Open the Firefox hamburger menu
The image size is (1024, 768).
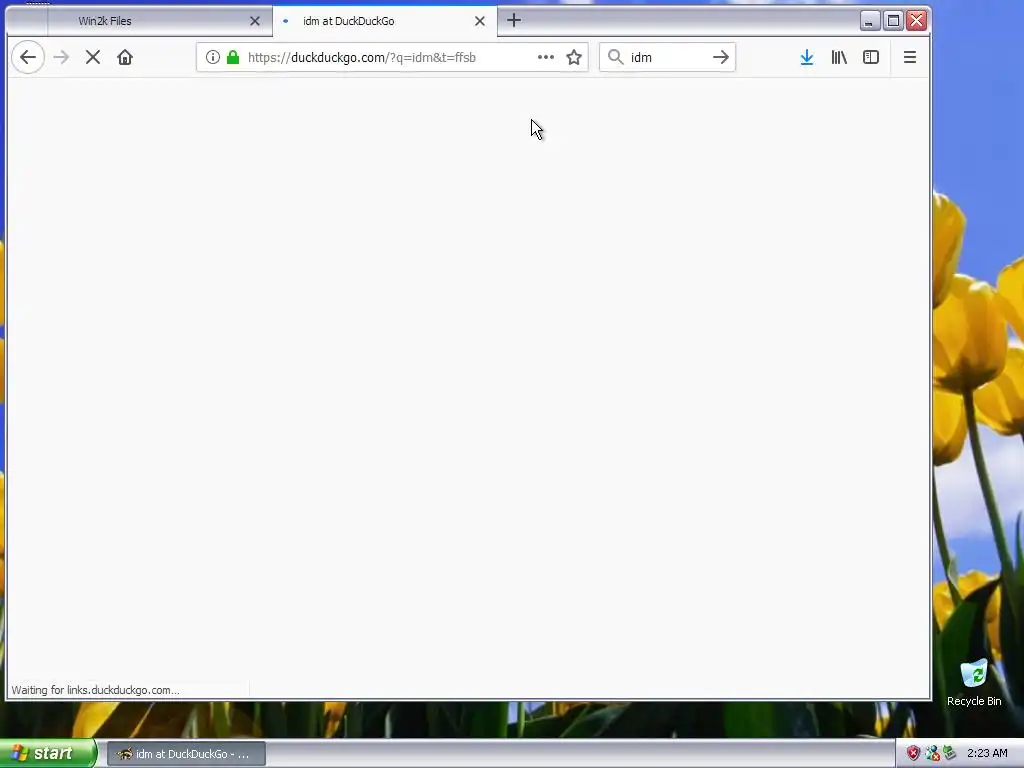coord(910,57)
